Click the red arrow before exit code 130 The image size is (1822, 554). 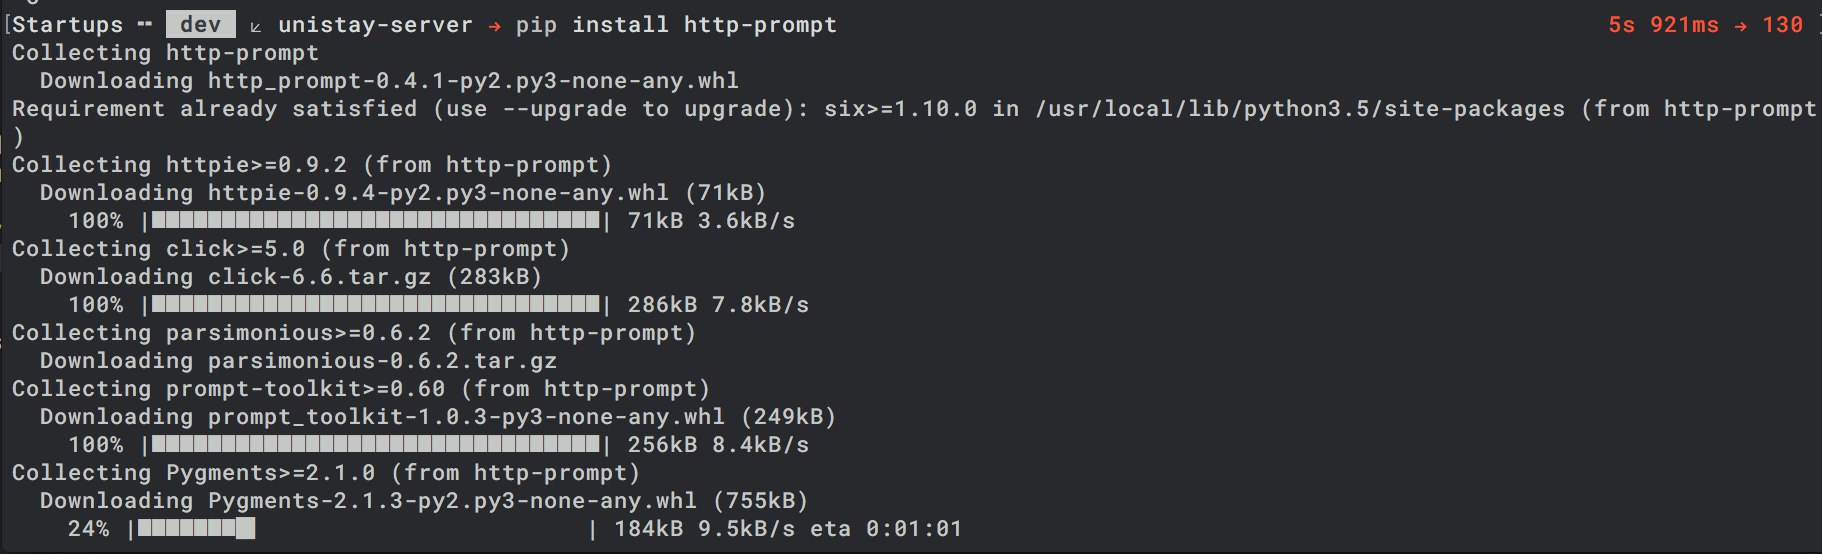click(x=1741, y=26)
